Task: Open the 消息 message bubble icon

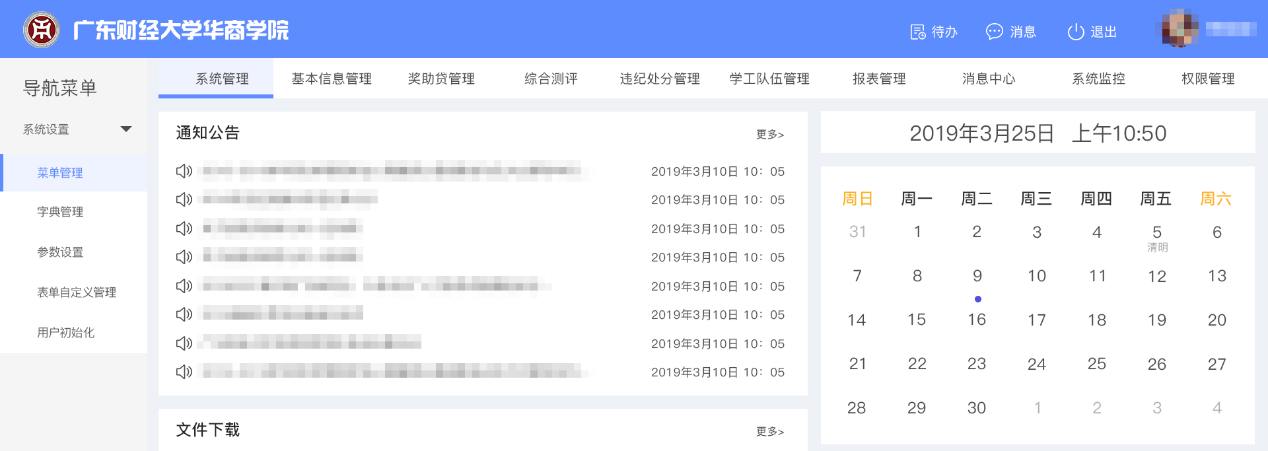Action: 994,32
